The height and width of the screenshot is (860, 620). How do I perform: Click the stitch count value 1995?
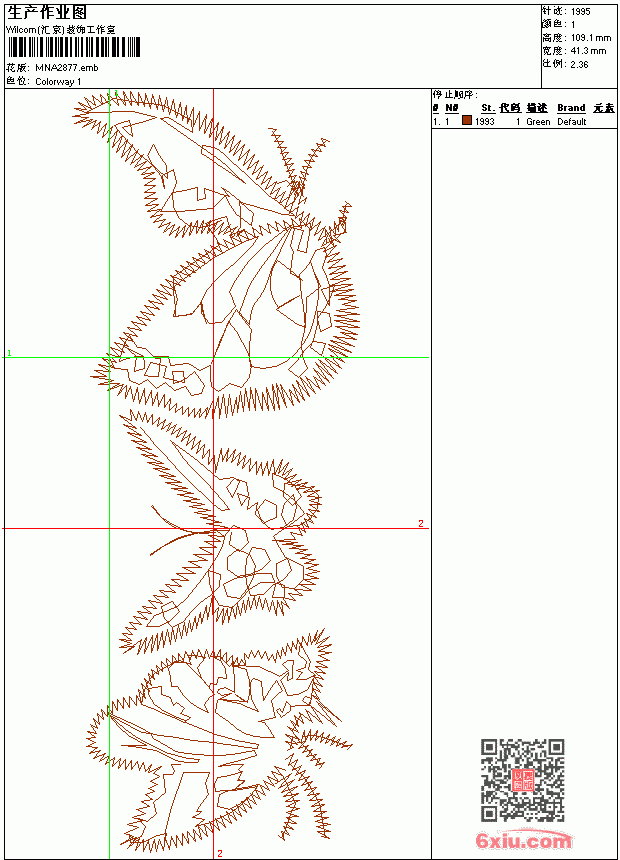point(580,12)
